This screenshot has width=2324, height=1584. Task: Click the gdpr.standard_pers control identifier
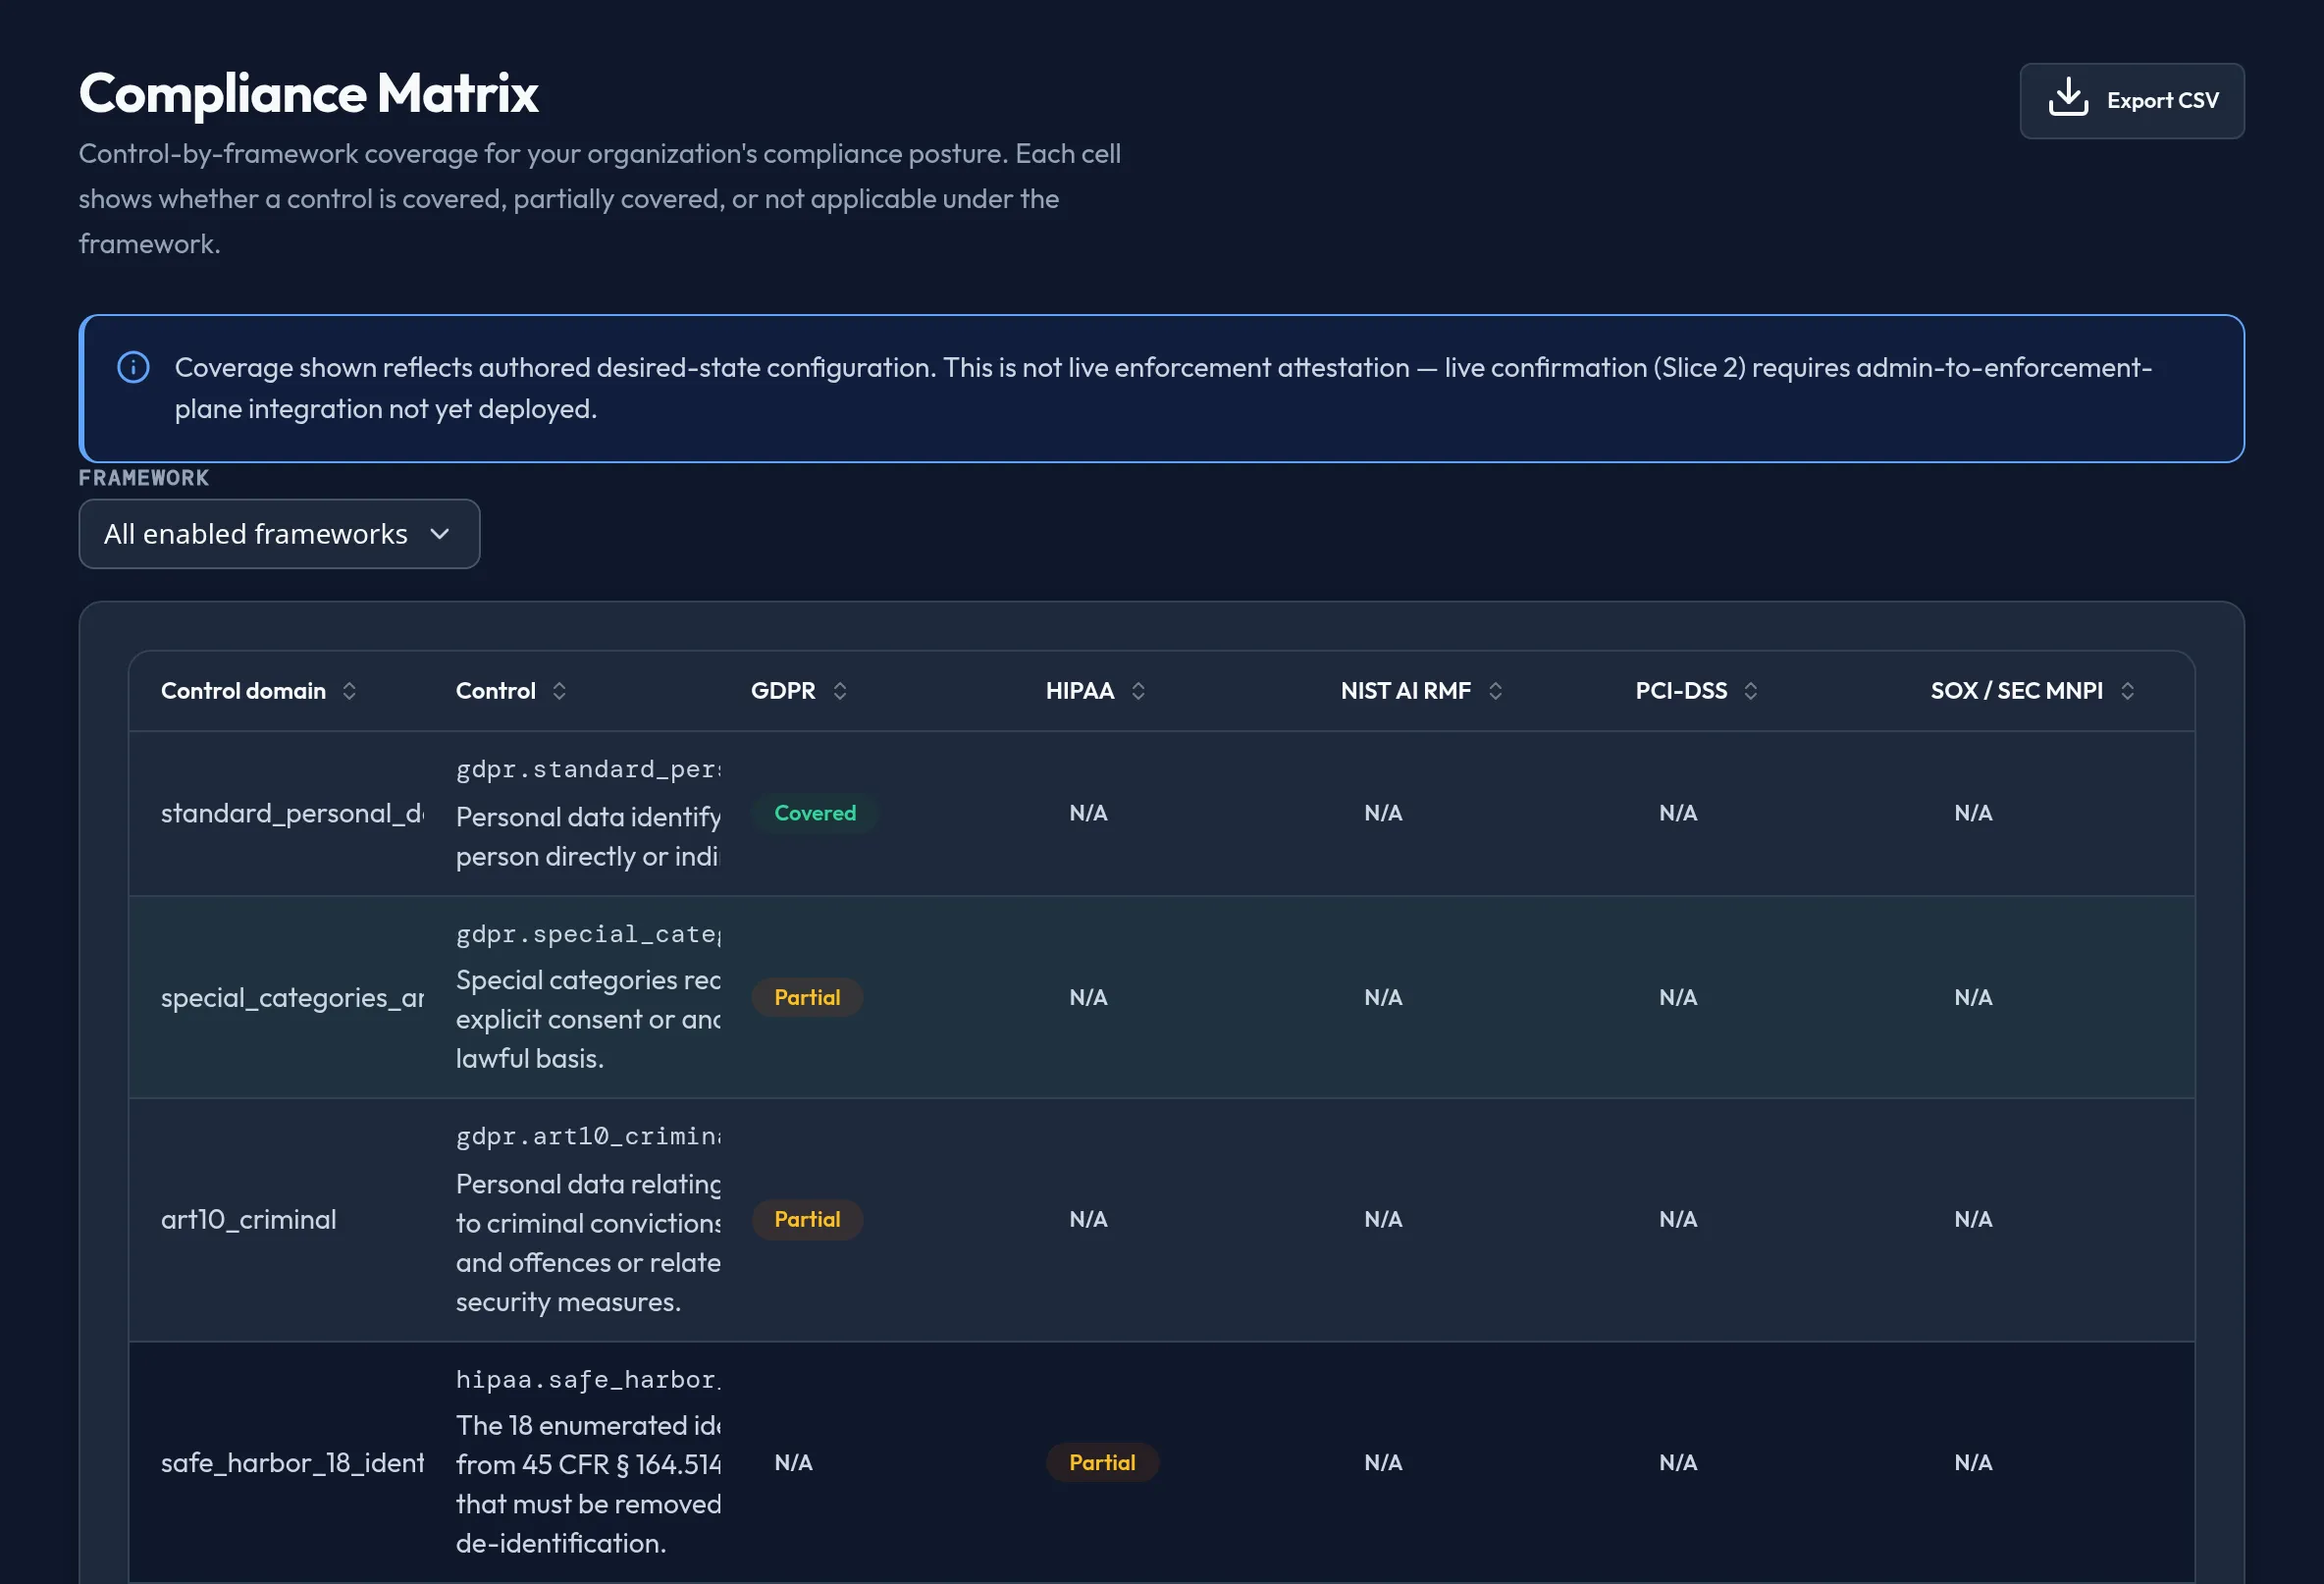pos(588,769)
